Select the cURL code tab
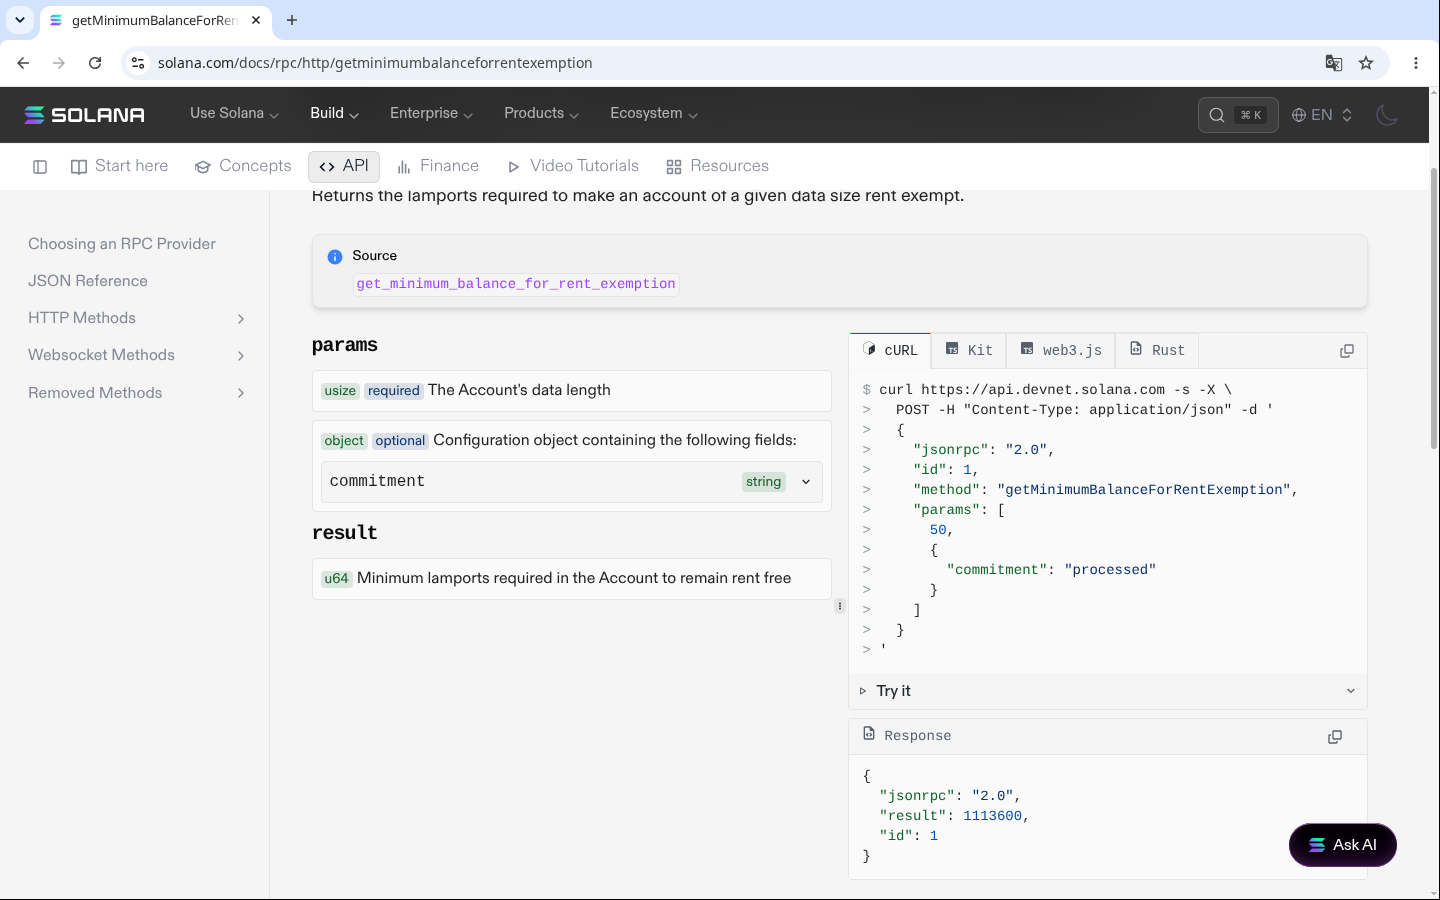The image size is (1440, 900). 890,350
